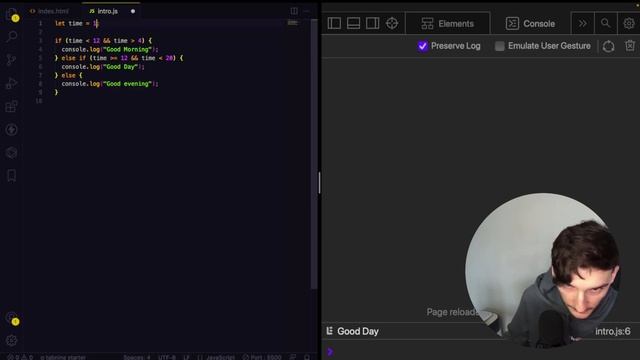Click line number 5 in the gutter

pyautogui.click(x=40, y=58)
